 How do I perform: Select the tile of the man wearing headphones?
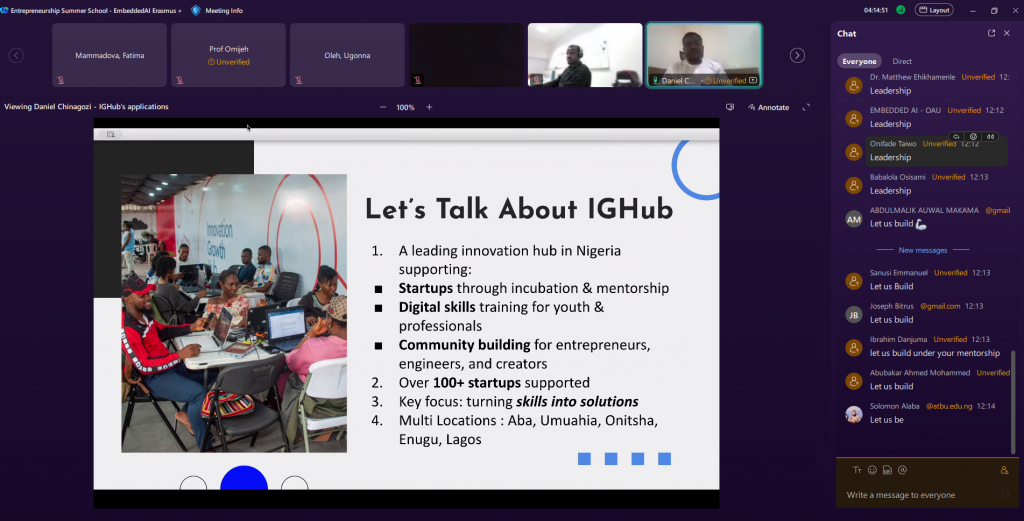pyautogui.click(x=585, y=55)
